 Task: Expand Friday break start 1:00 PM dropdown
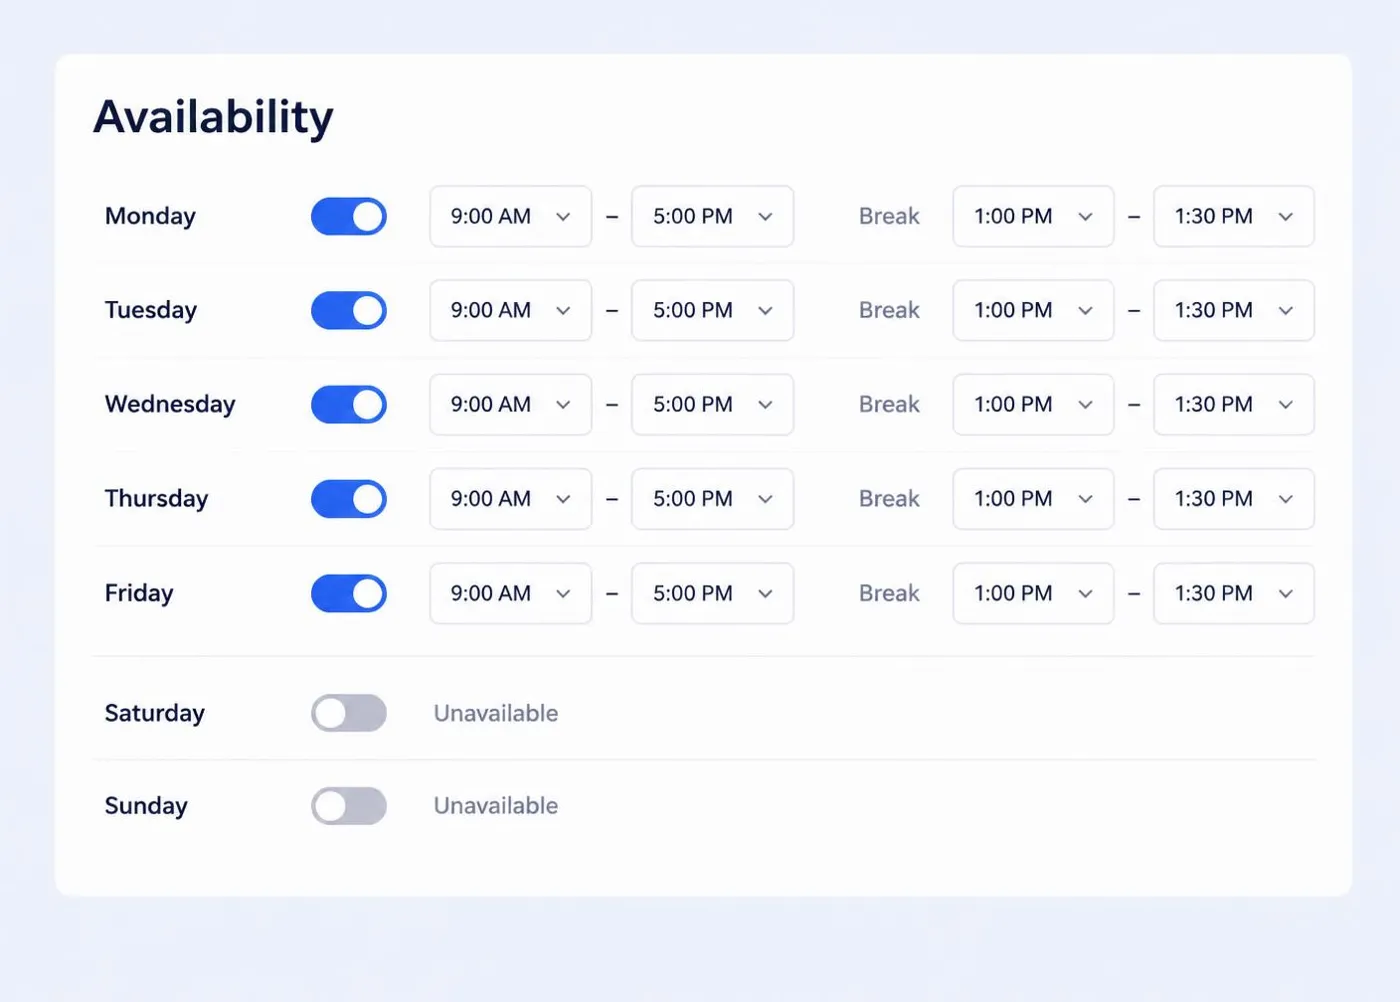[1033, 593]
